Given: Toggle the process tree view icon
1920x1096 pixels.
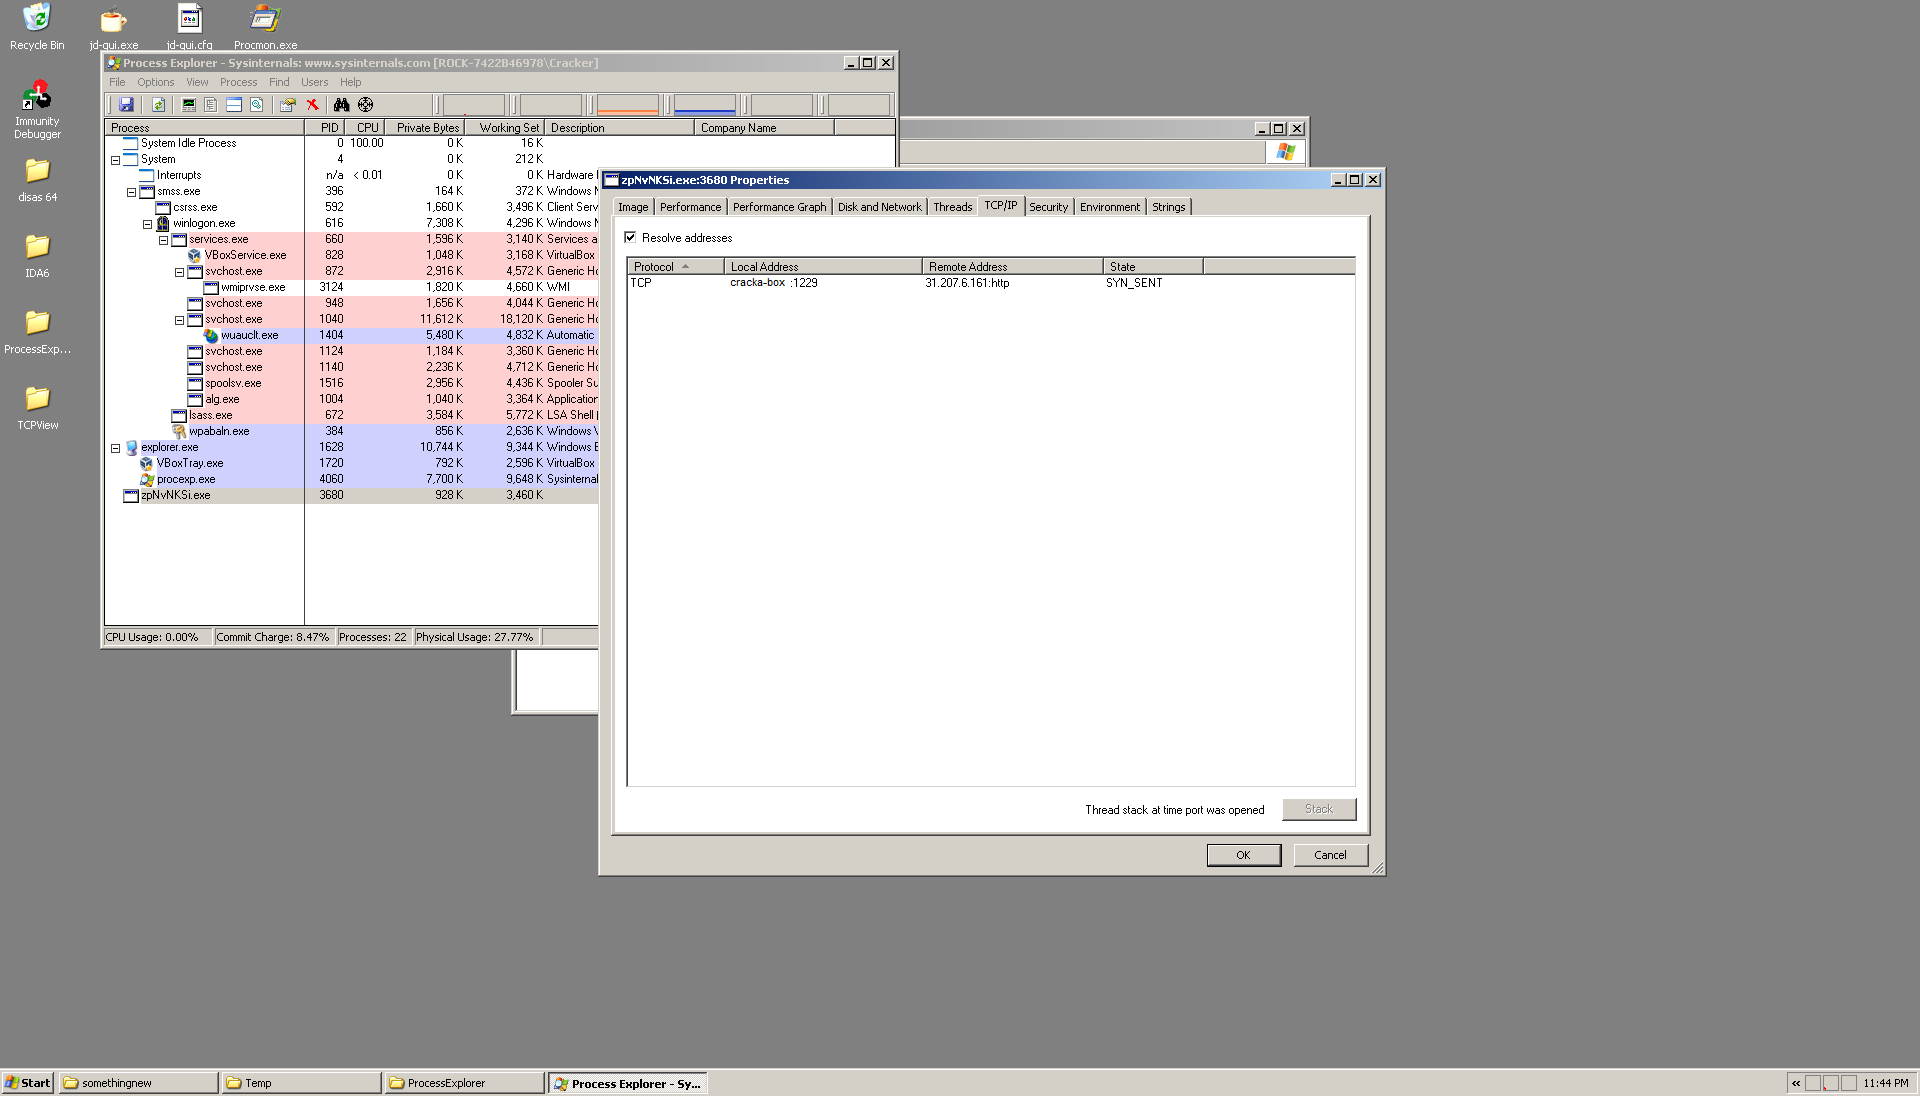Looking at the screenshot, I should tap(211, 105).
